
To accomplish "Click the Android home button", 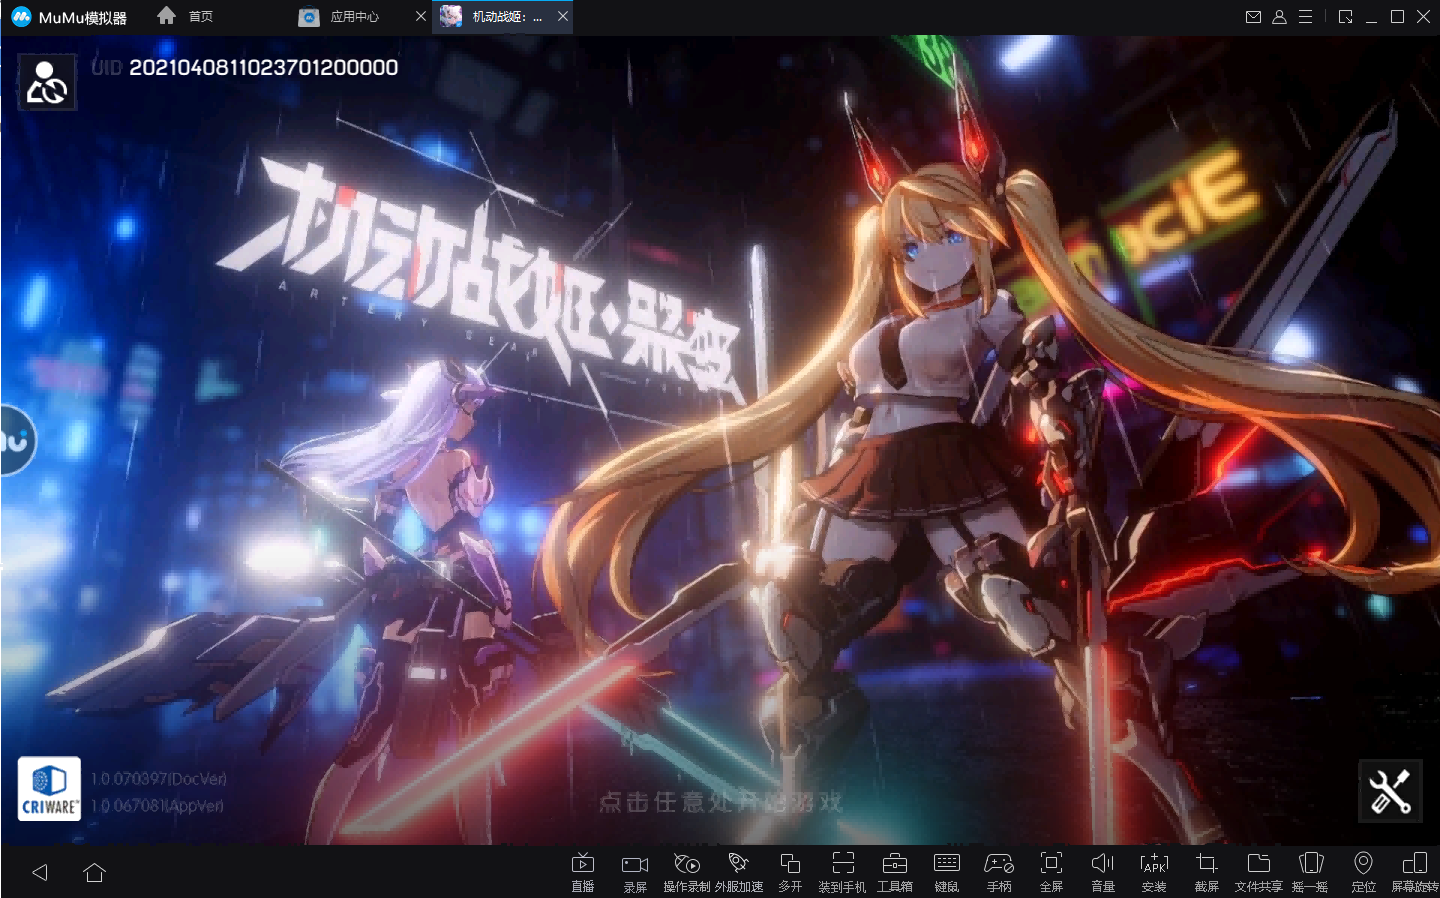I will click(x=95, y=872).
